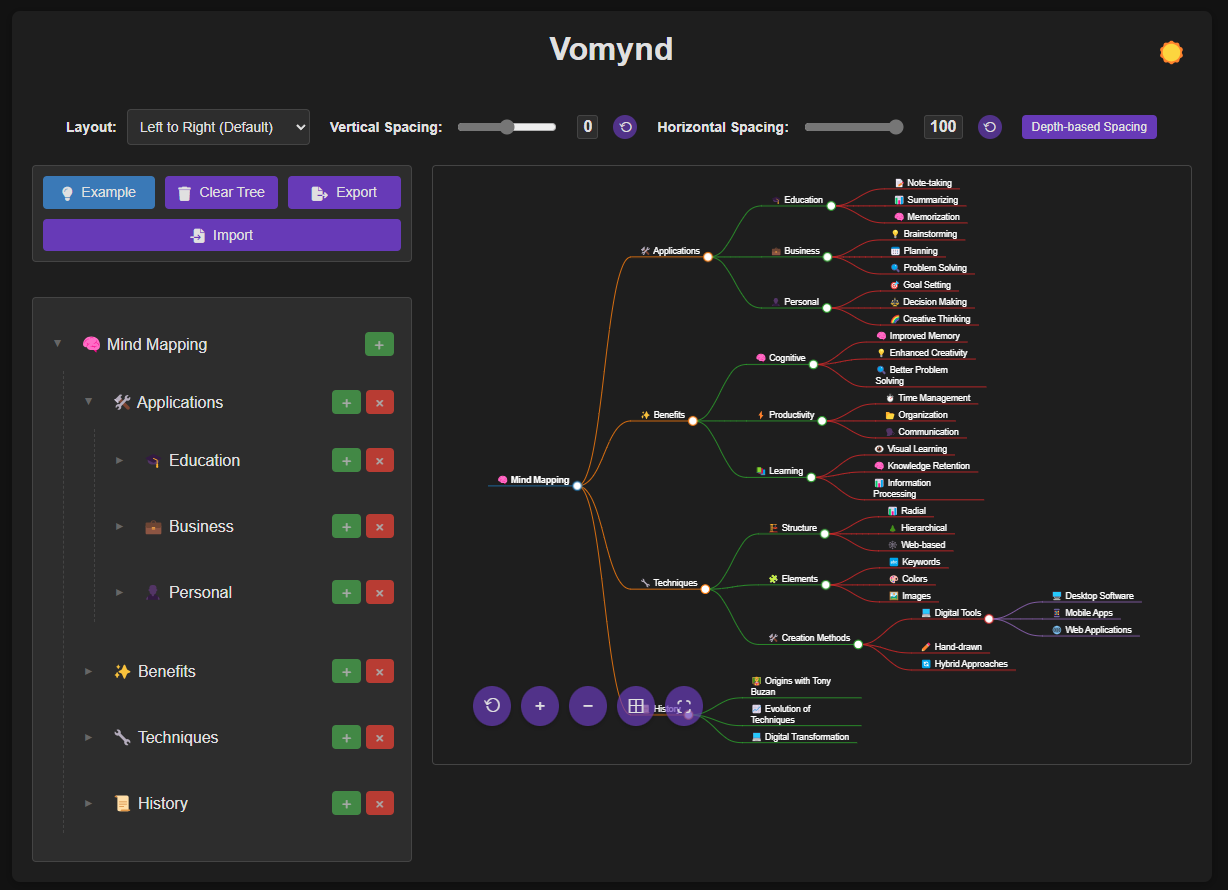Click the Digital Transformation node
Image resolution: width=1228 pixels, height=890 pixels.
(801, 737)
